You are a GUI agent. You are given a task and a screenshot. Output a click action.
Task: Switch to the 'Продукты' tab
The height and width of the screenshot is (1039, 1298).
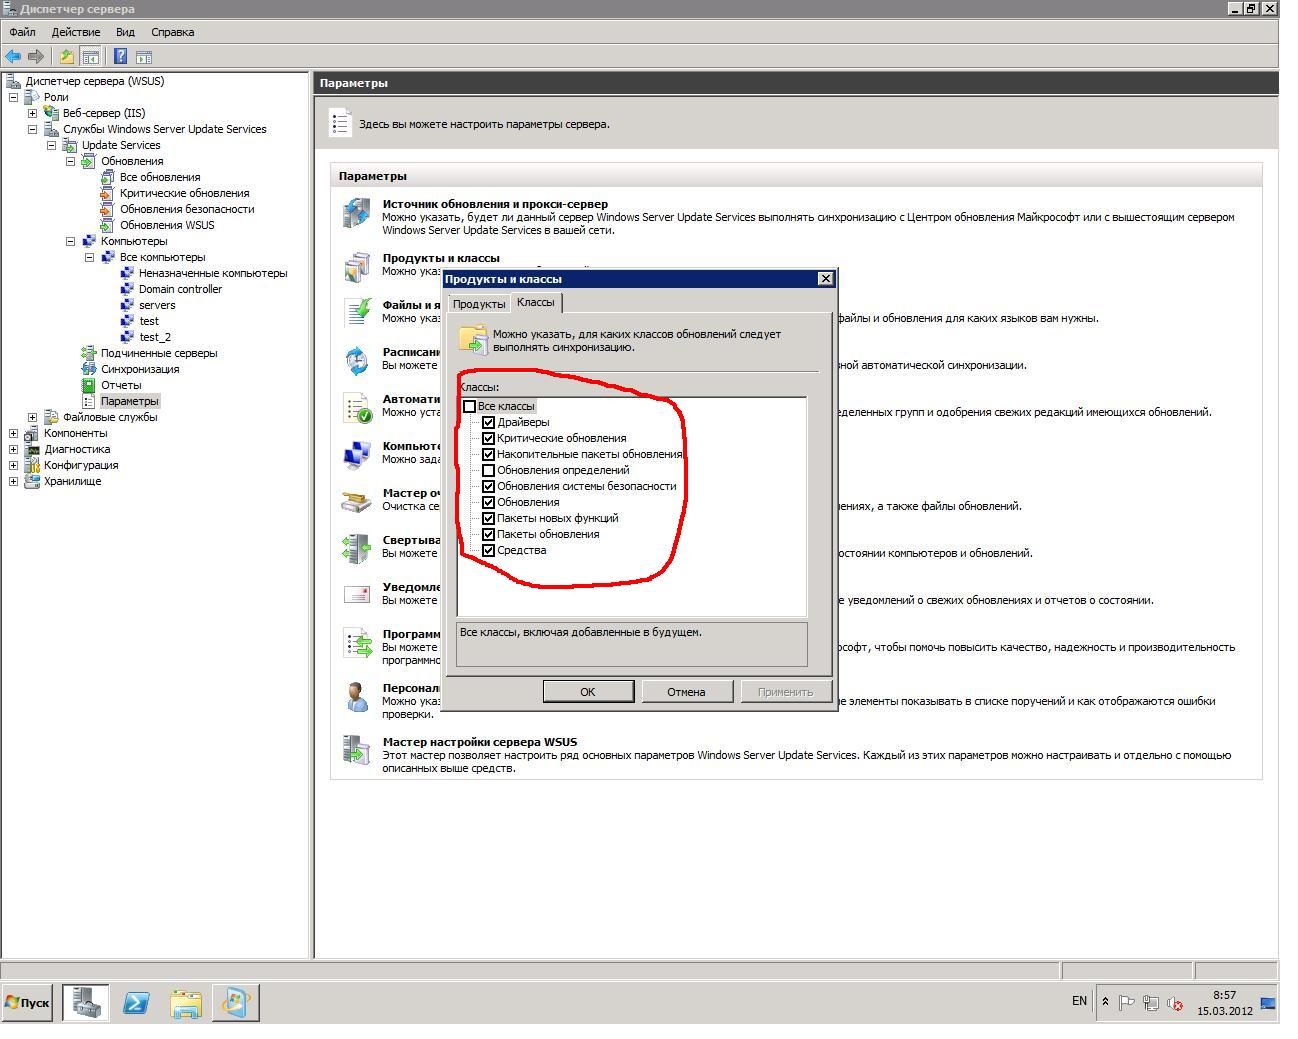point(479,304)
